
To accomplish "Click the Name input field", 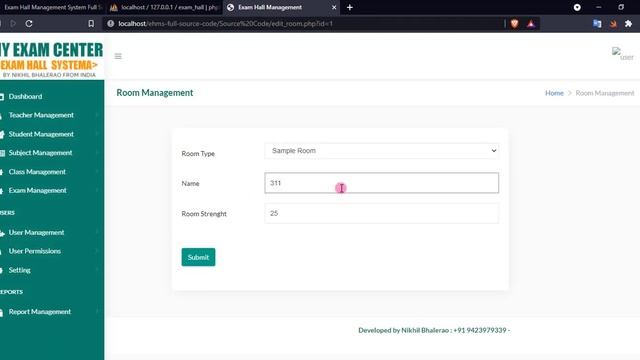I will pyautogui.click(x=381, y=183).
